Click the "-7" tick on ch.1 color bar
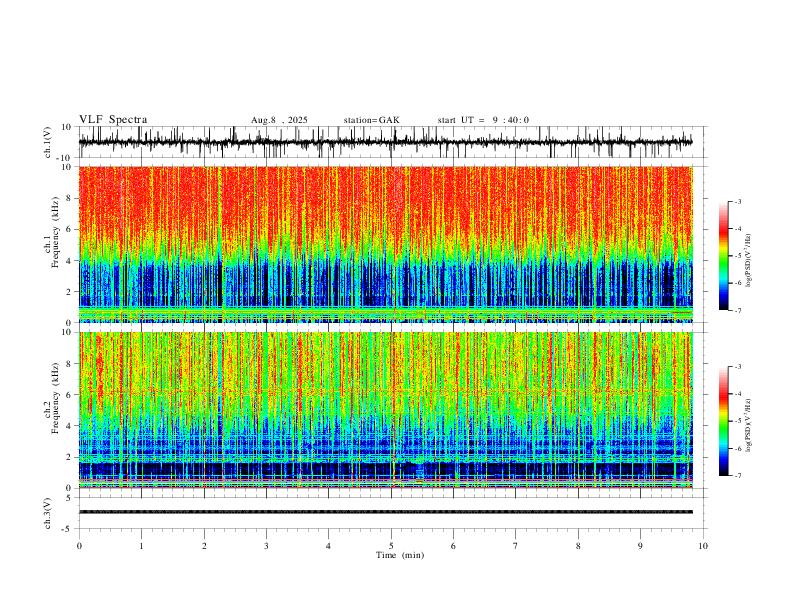Screen dimensions: 792x612 pos(738,311)
